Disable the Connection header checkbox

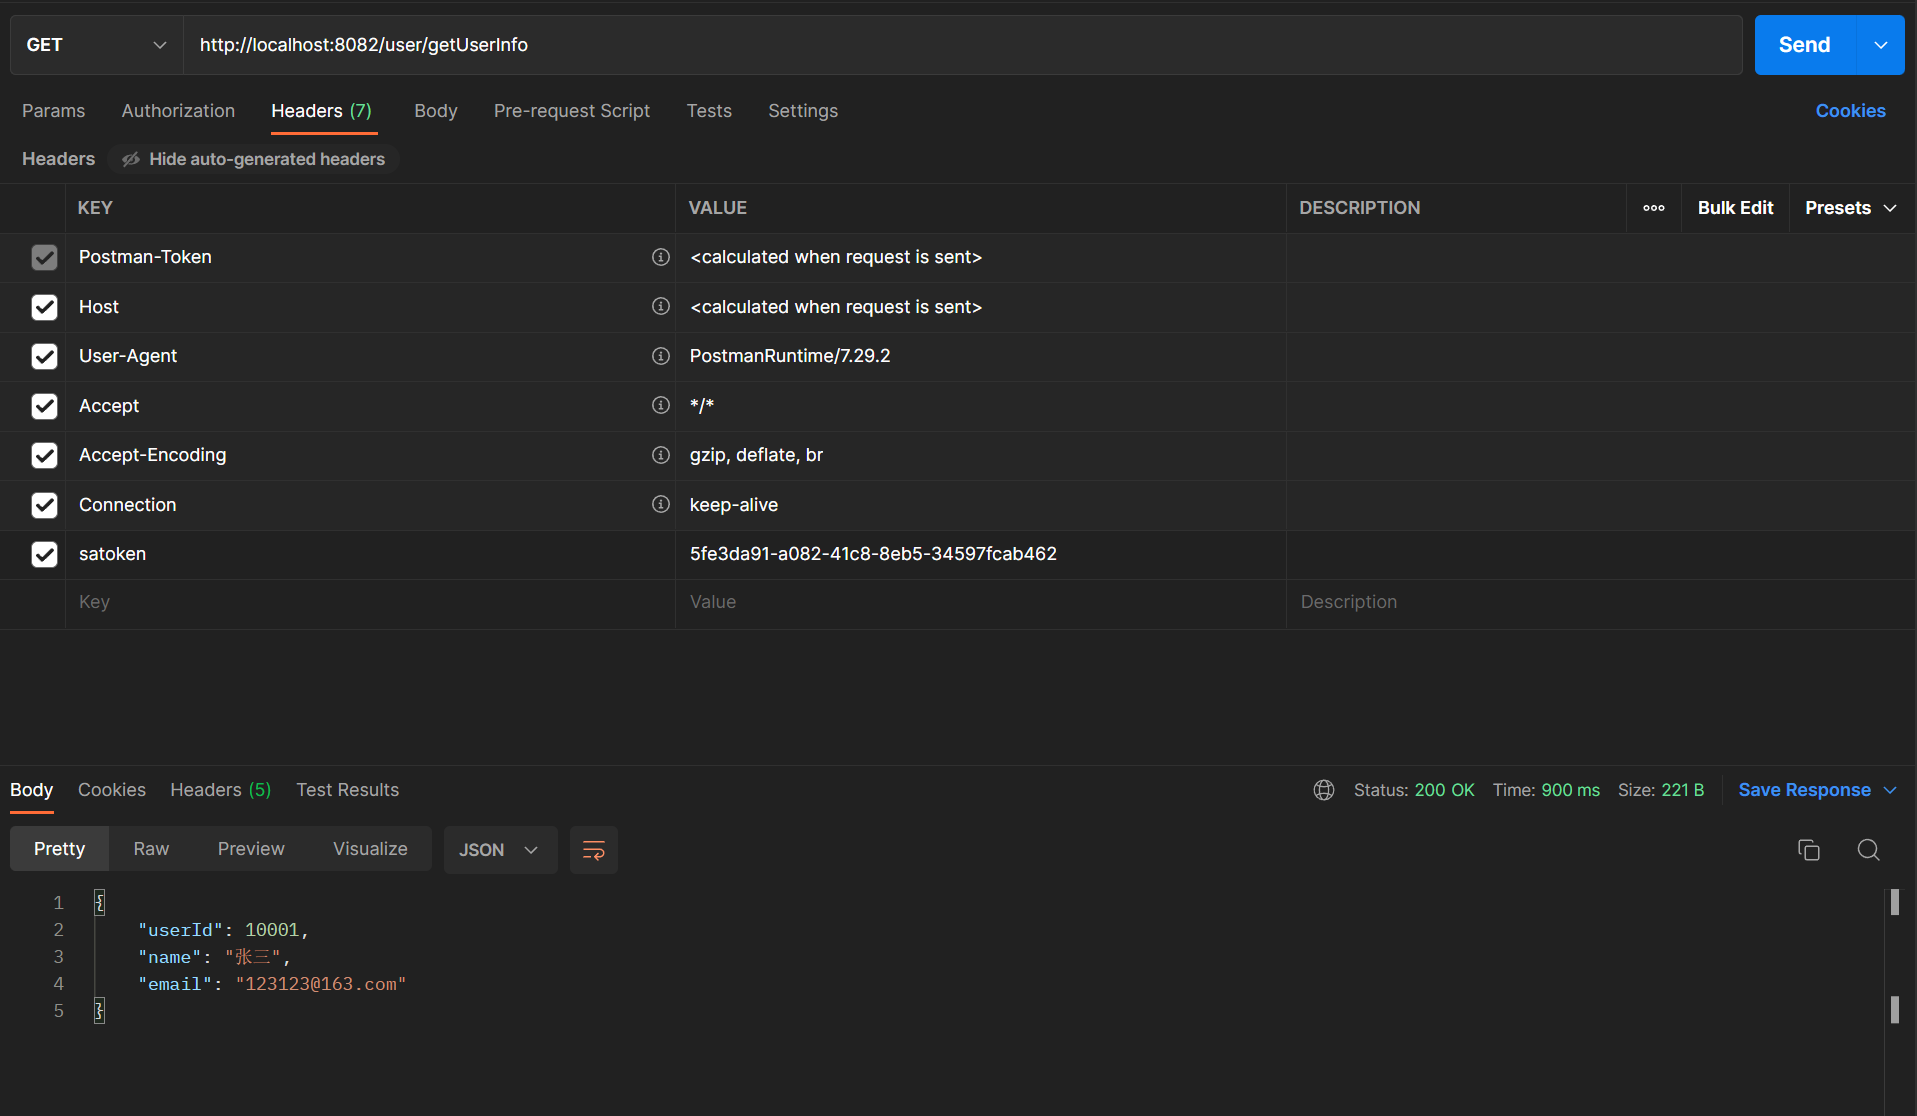(x=44, y=505)
